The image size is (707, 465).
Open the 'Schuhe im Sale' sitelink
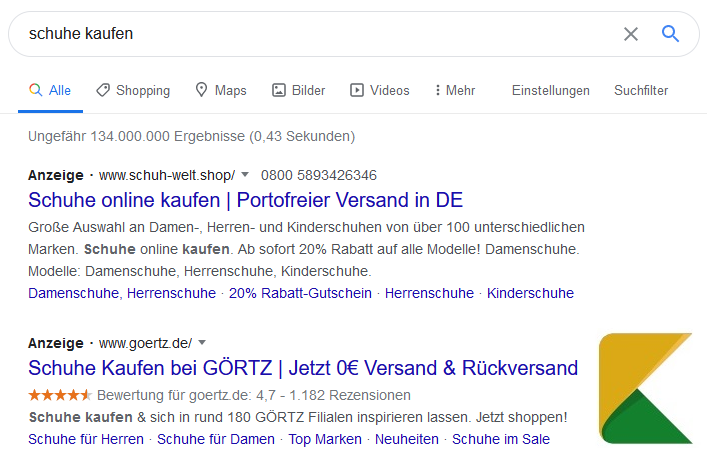pos(501,439)
